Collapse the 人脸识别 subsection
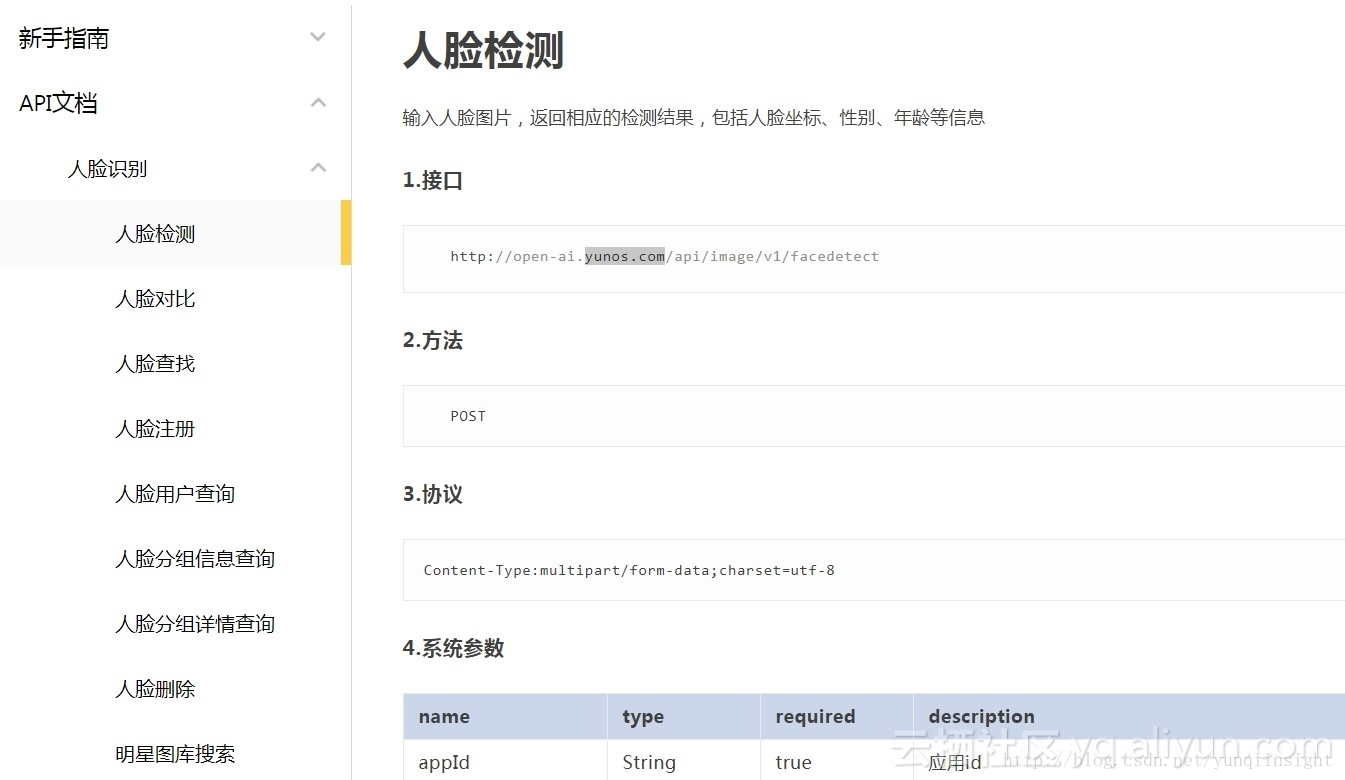 (107, 168)
